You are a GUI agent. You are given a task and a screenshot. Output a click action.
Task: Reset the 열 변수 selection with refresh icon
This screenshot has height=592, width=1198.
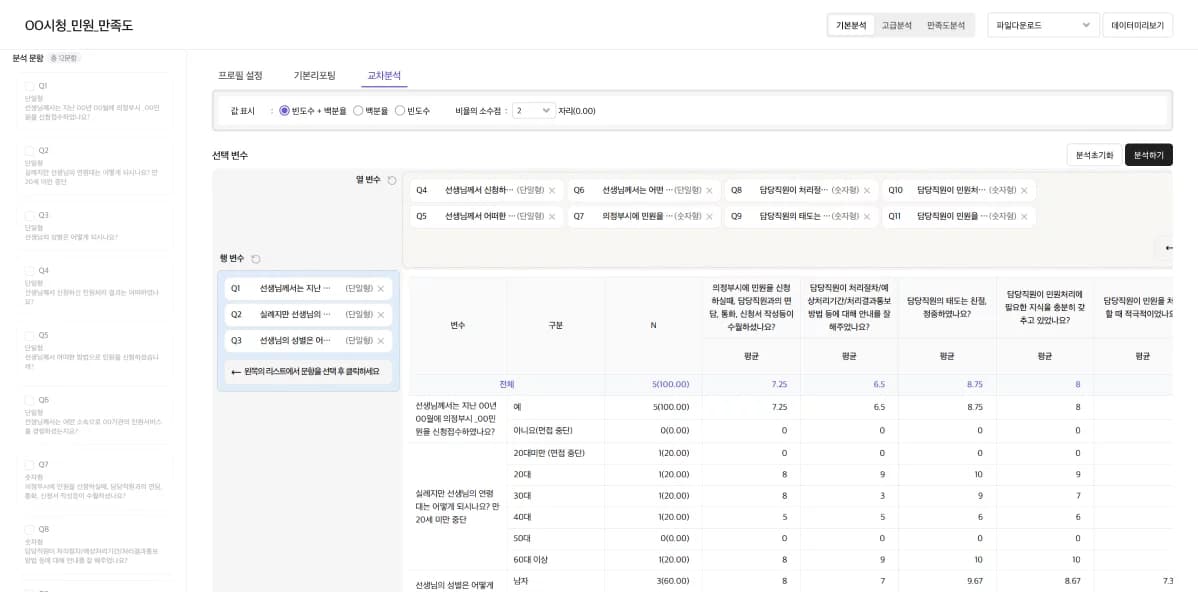[391, 178]
